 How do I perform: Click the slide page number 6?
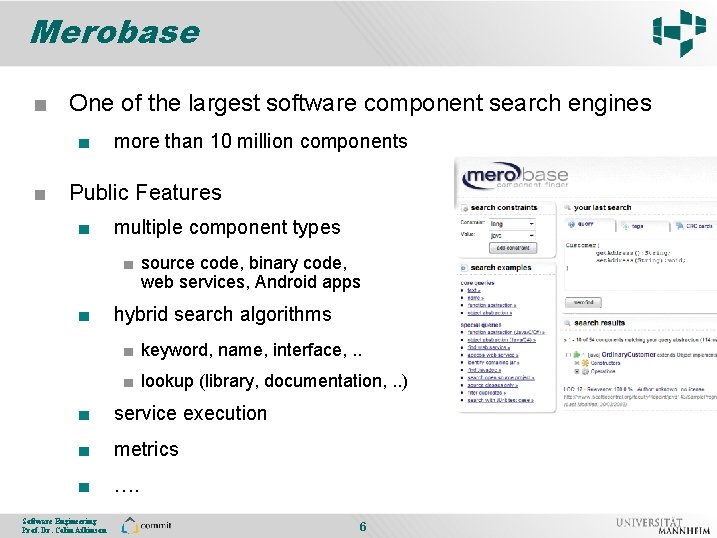click(363, 527)
